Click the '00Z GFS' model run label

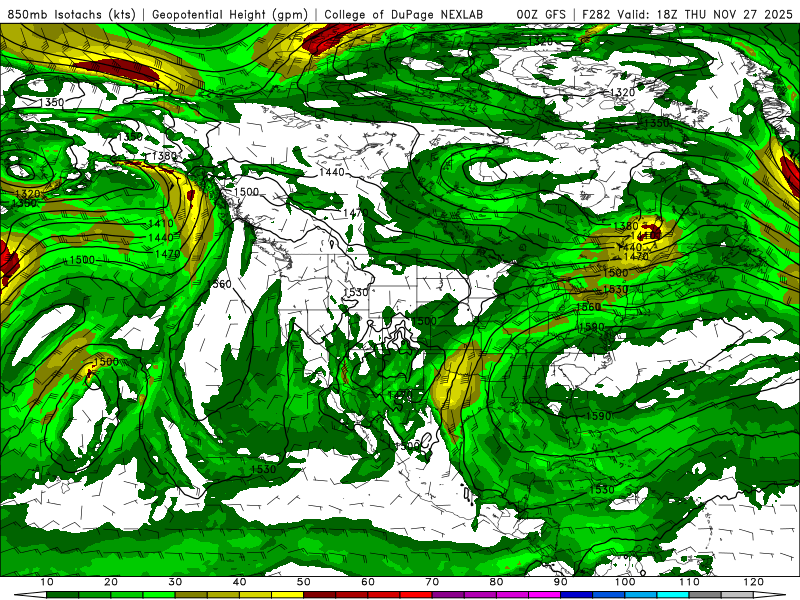coord(541,14)
